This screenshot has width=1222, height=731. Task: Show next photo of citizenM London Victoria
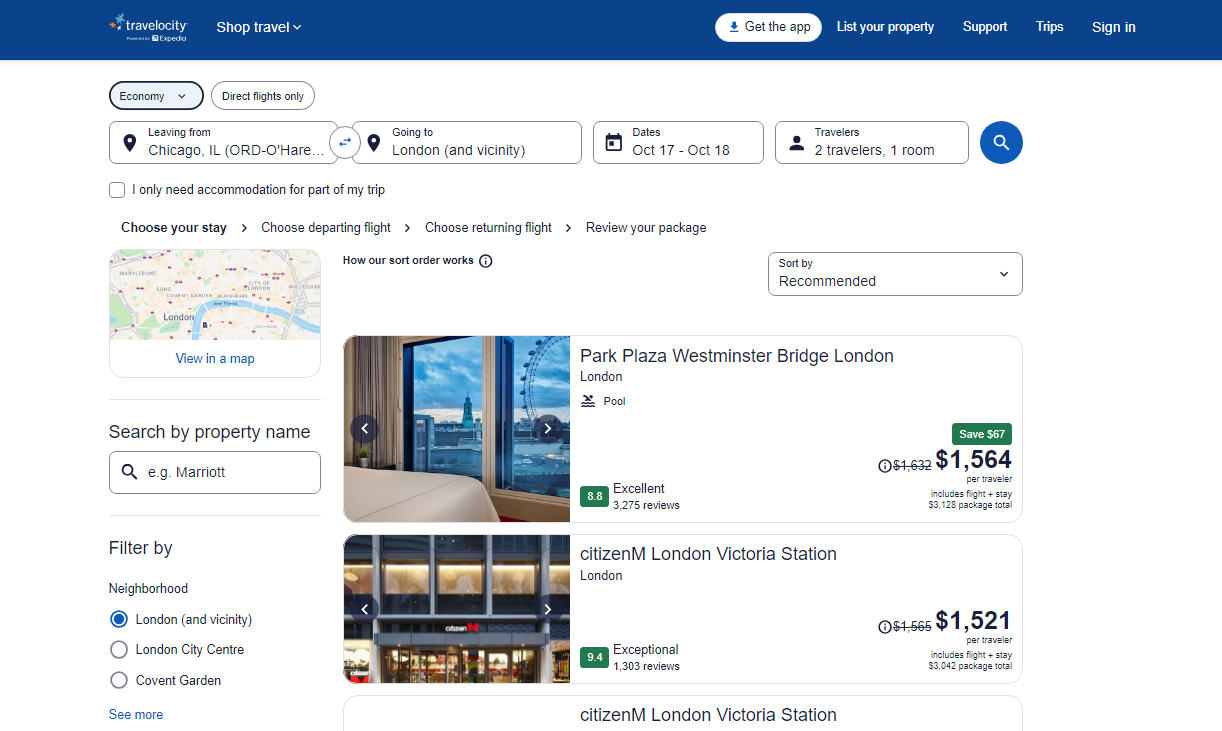pos(548,609)
